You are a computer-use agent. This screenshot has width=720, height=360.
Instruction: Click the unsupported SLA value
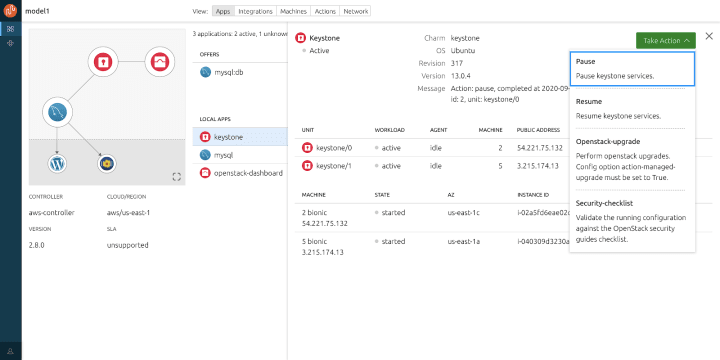(128, 245)
